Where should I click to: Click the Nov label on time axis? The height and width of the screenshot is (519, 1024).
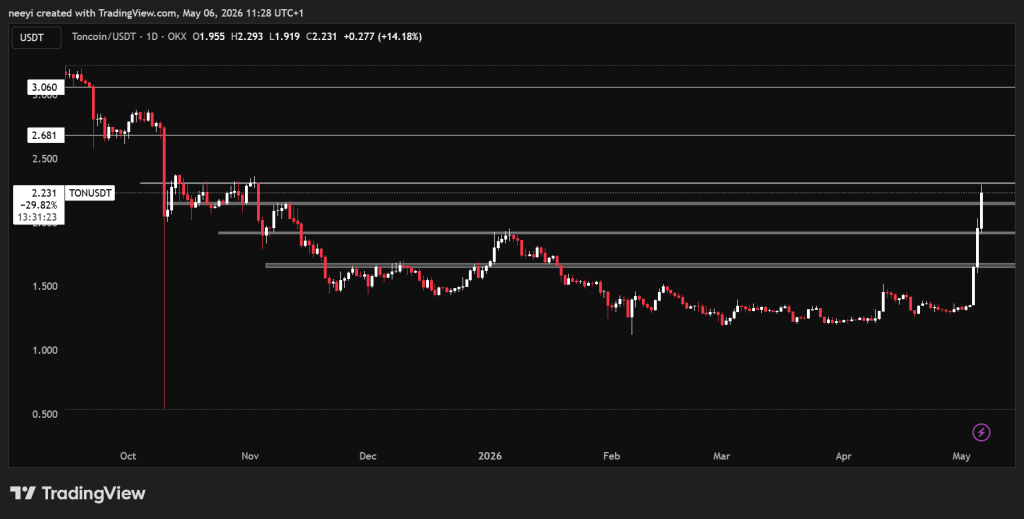[x=250, y=456]
